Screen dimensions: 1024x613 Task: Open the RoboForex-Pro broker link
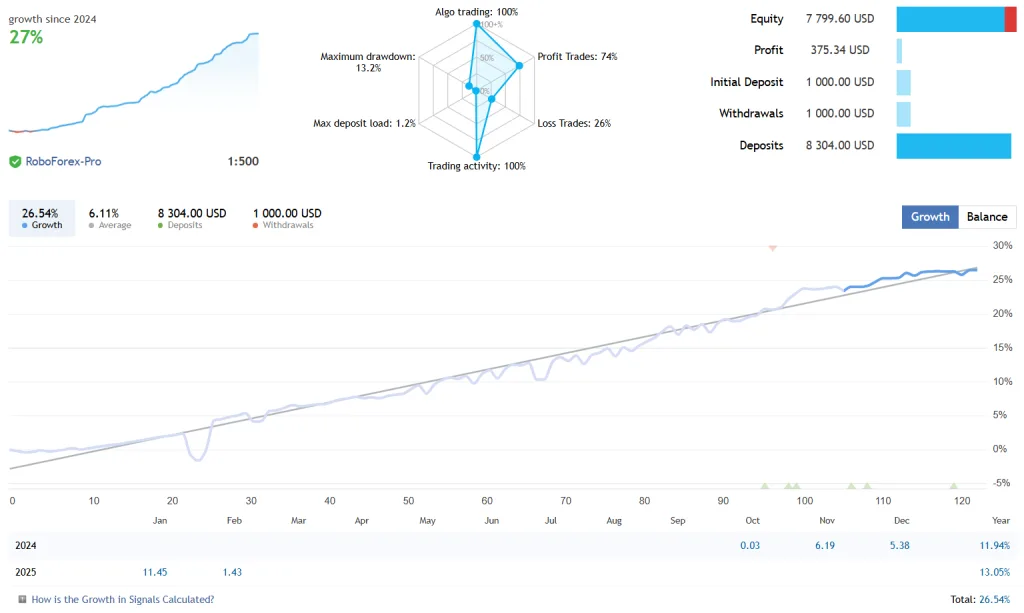click(x=63, y=161)
